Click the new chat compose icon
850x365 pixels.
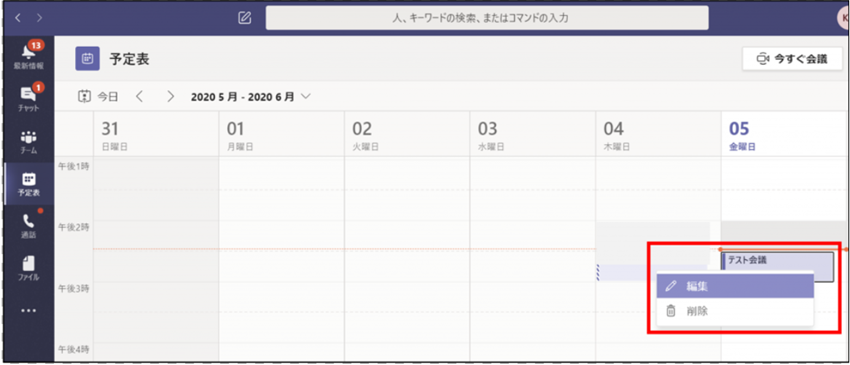point(245,18)
